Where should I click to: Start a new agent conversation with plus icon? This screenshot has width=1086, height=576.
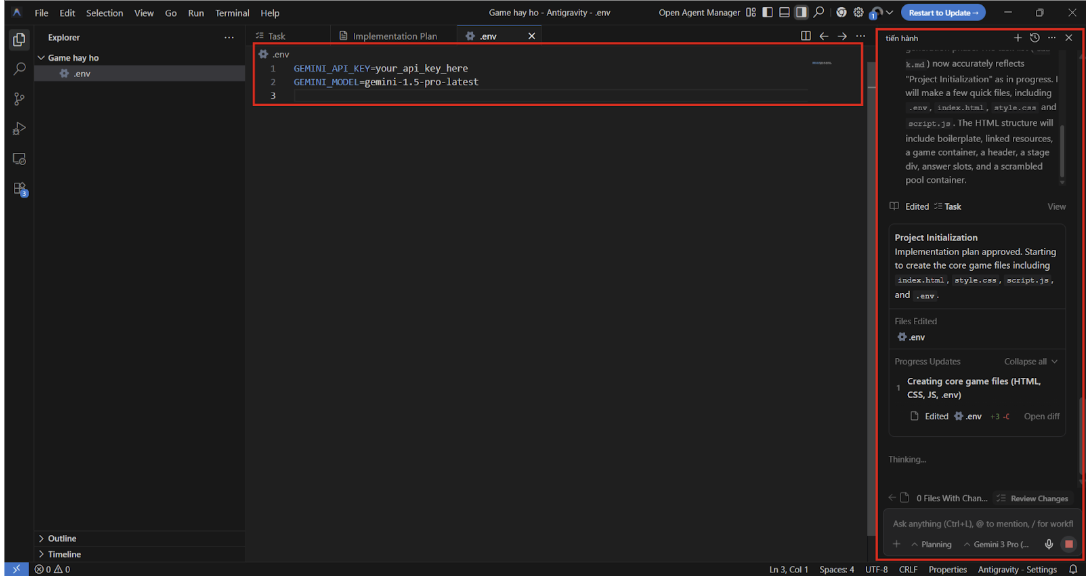click(x=1018, y=37)
